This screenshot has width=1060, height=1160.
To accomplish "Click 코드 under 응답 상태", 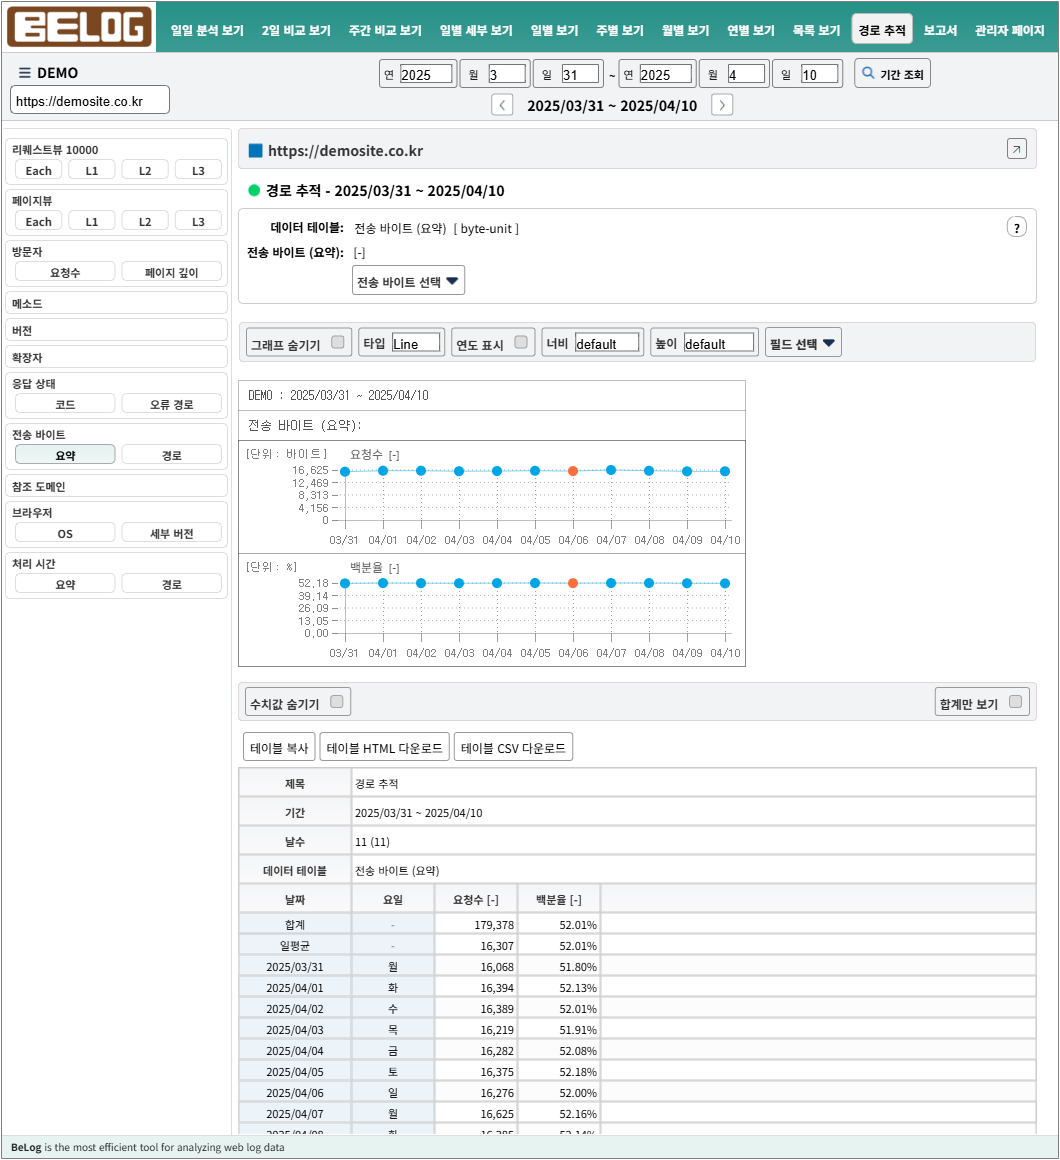I will [65, 404].
